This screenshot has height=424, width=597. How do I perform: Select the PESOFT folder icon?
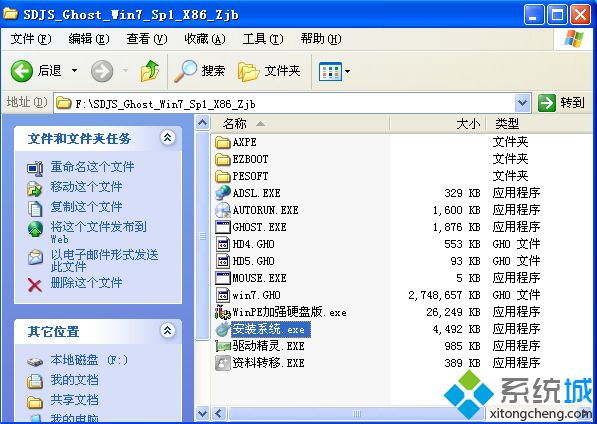pyautogui.click(x=222, y=177)
